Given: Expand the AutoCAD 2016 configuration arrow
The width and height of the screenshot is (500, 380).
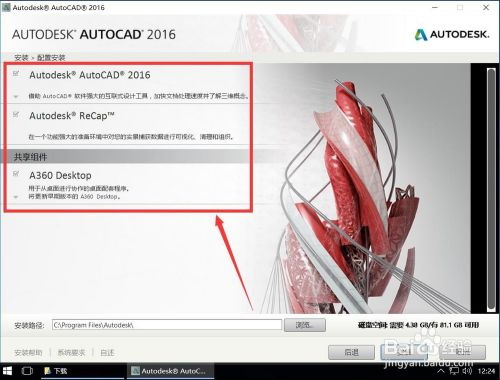Looking at the screenshot, I should 16,97.
